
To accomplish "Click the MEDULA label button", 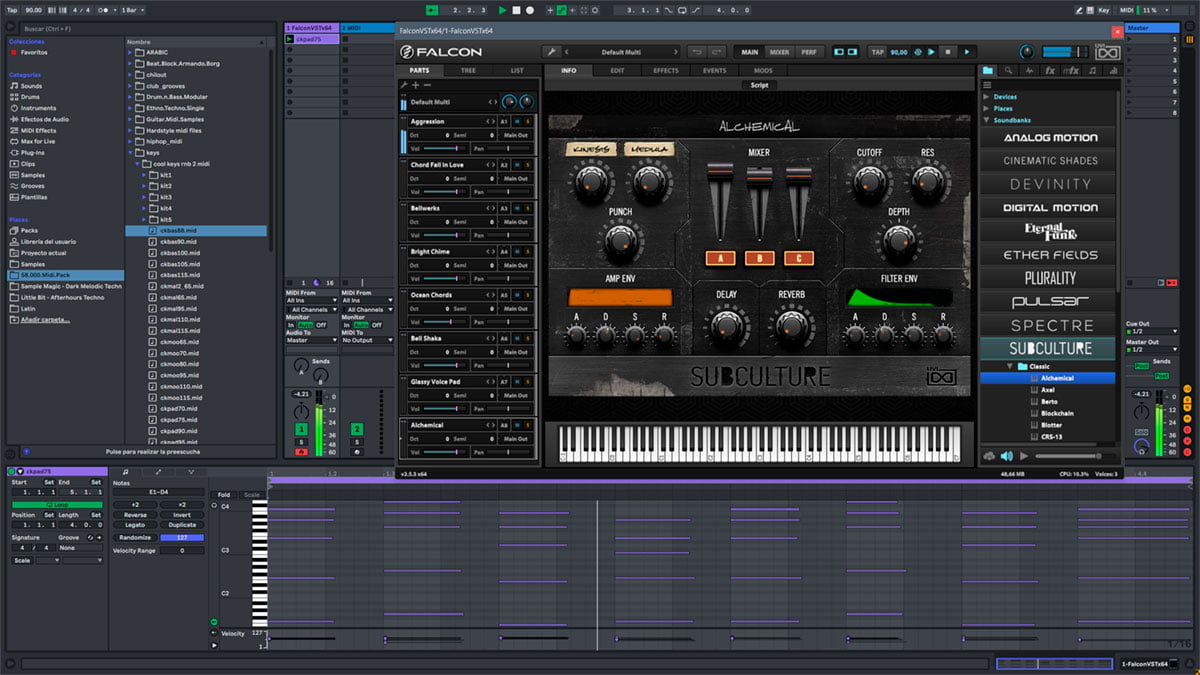I will tap(649, 150).
